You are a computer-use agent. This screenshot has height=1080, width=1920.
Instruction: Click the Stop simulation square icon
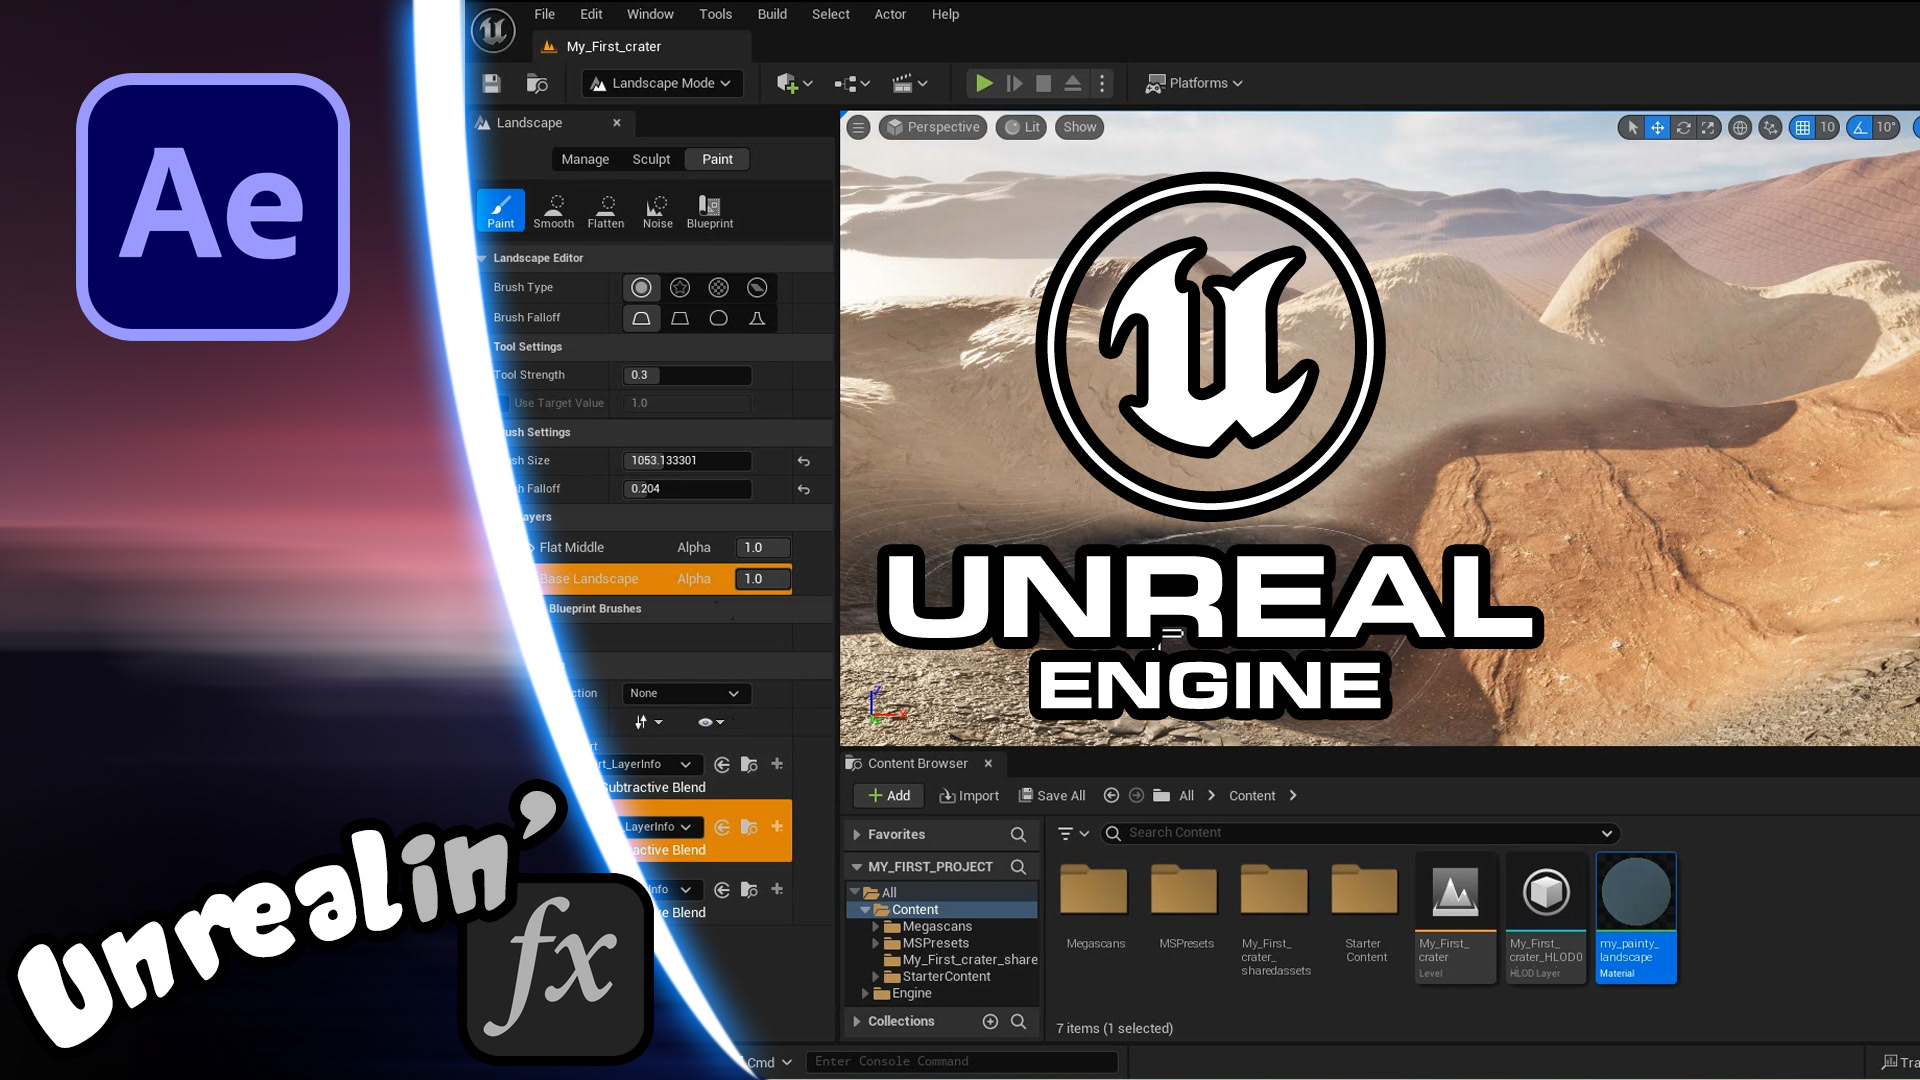1043,83
